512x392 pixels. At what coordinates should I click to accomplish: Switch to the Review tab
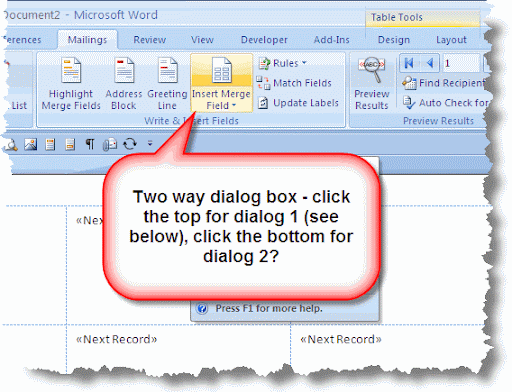pos(149,40)
